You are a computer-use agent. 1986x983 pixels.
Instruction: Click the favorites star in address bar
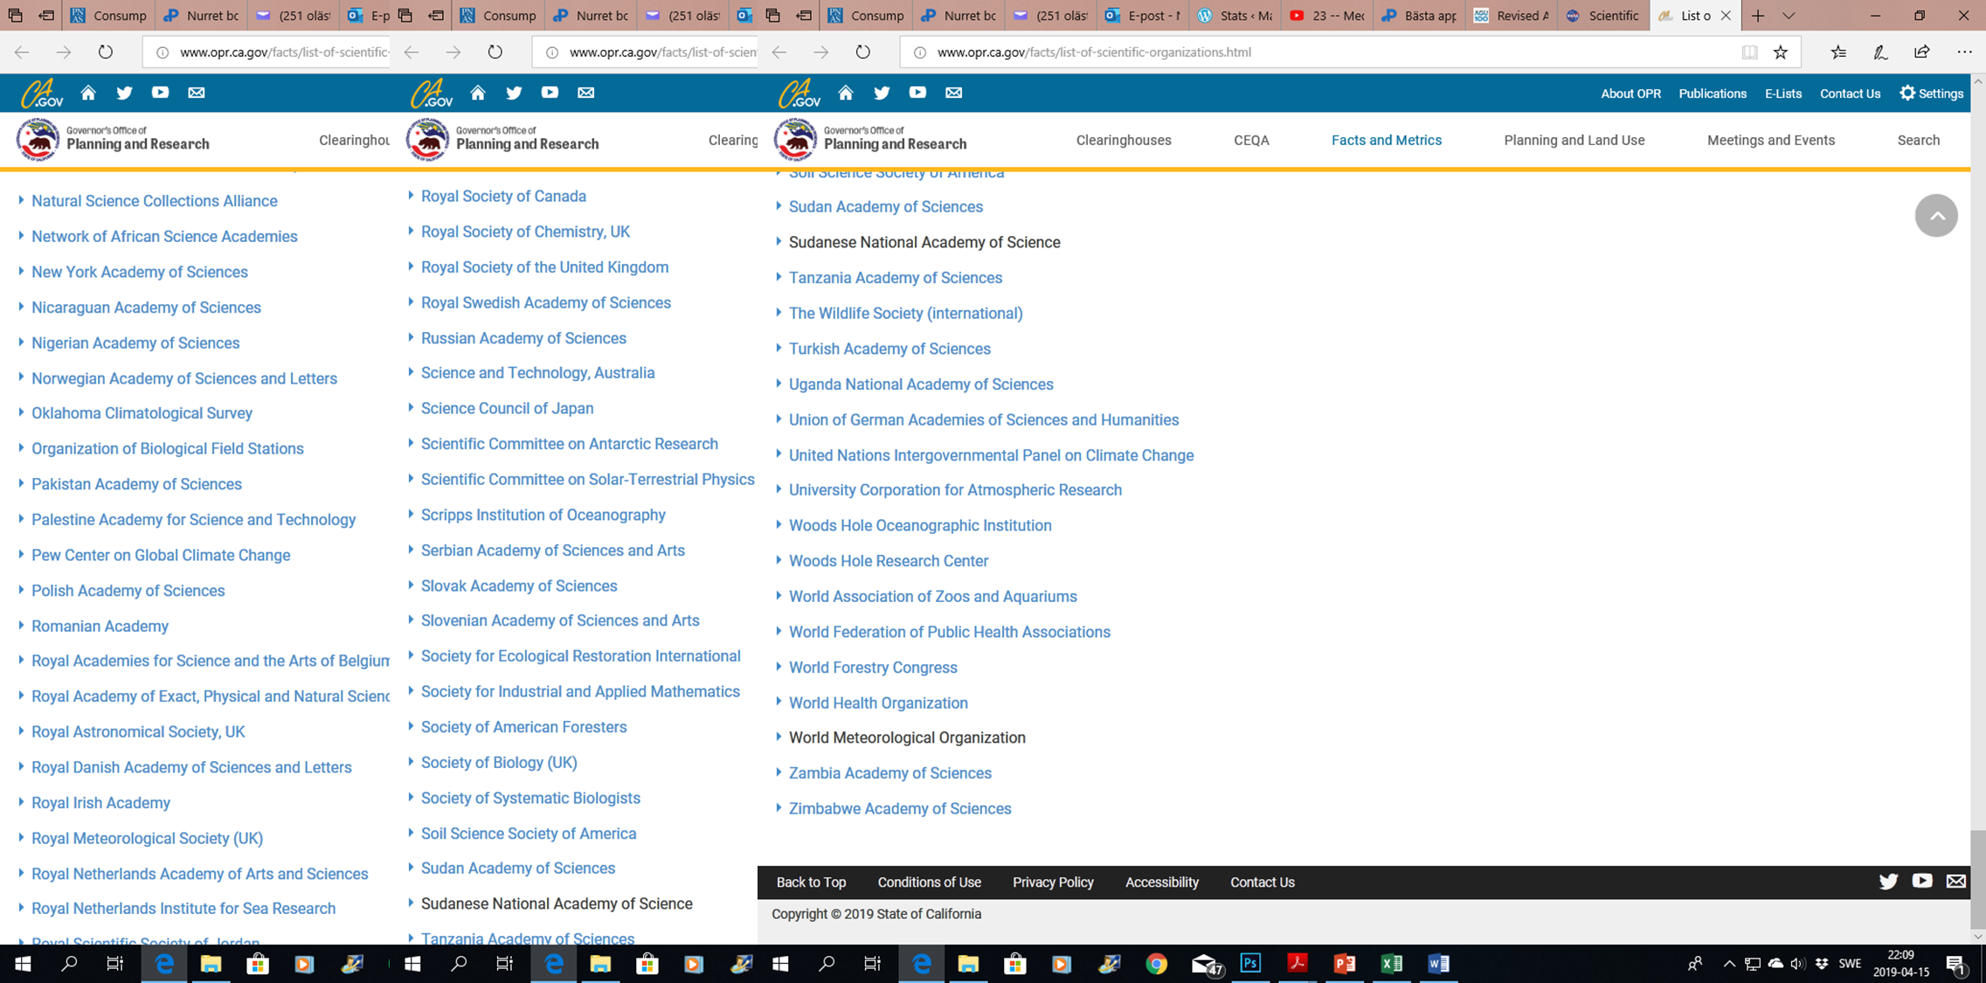coord(1780,52)
